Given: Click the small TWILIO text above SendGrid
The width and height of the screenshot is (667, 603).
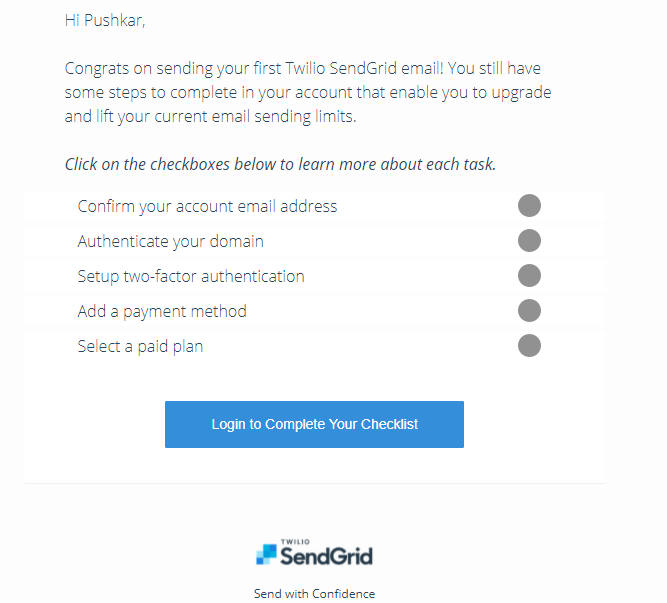Looking at the screenshot, I should coord(295,542).
